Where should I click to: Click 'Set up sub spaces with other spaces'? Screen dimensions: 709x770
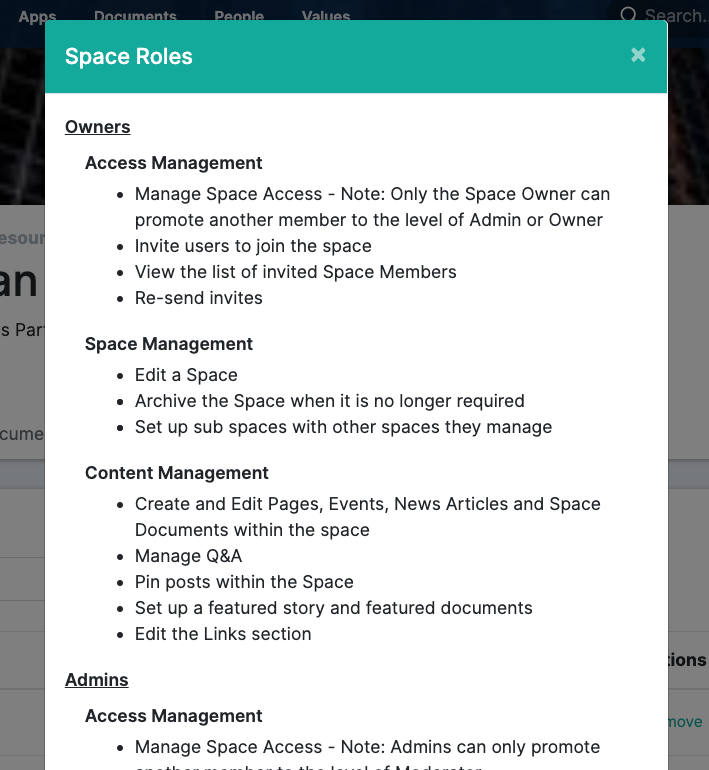click(x=344, y=427)
